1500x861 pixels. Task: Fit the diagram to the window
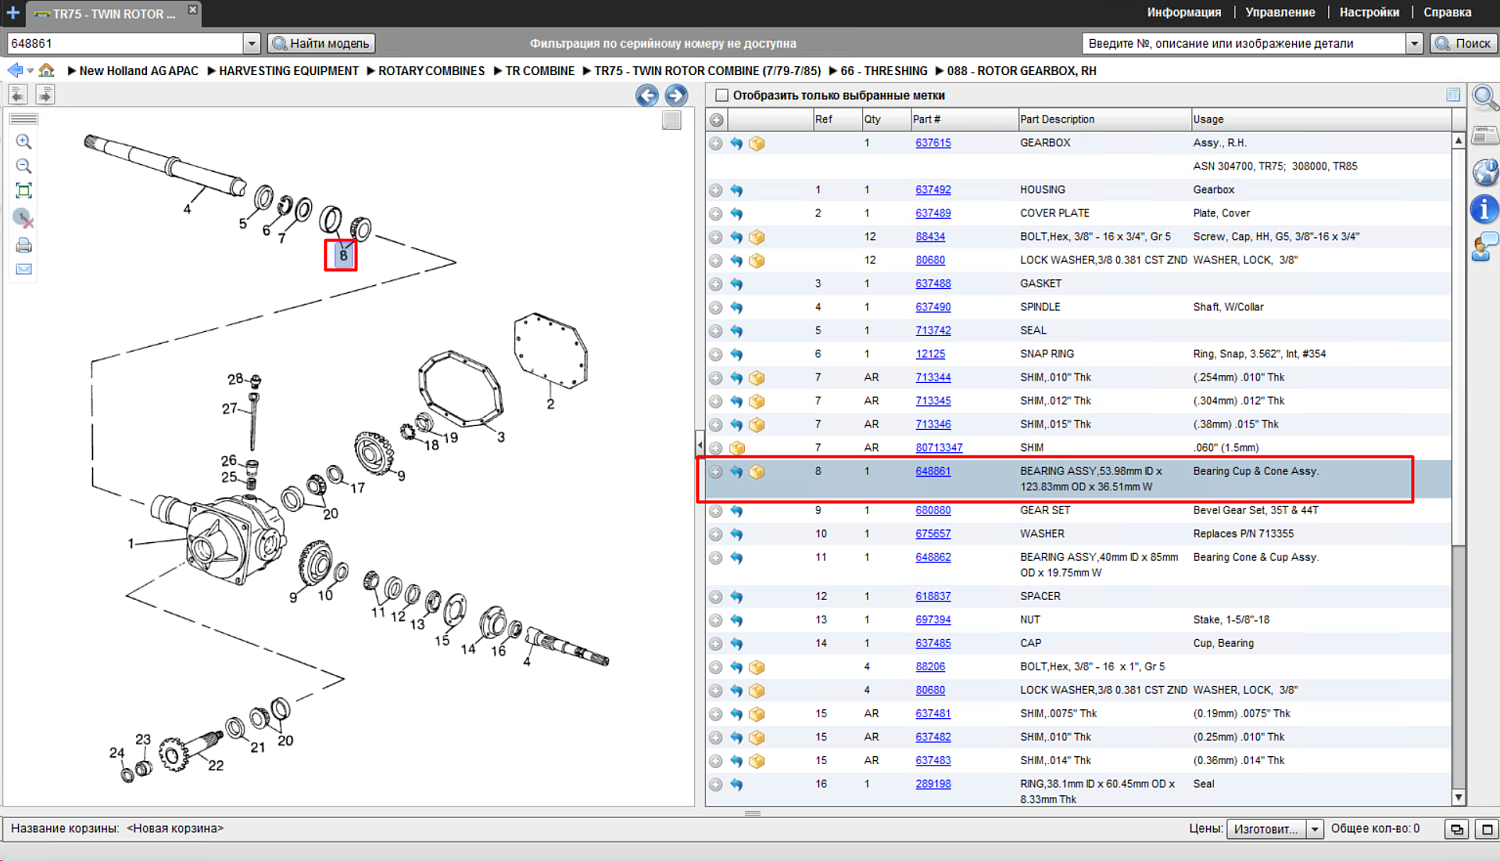[x=24, y=191]
